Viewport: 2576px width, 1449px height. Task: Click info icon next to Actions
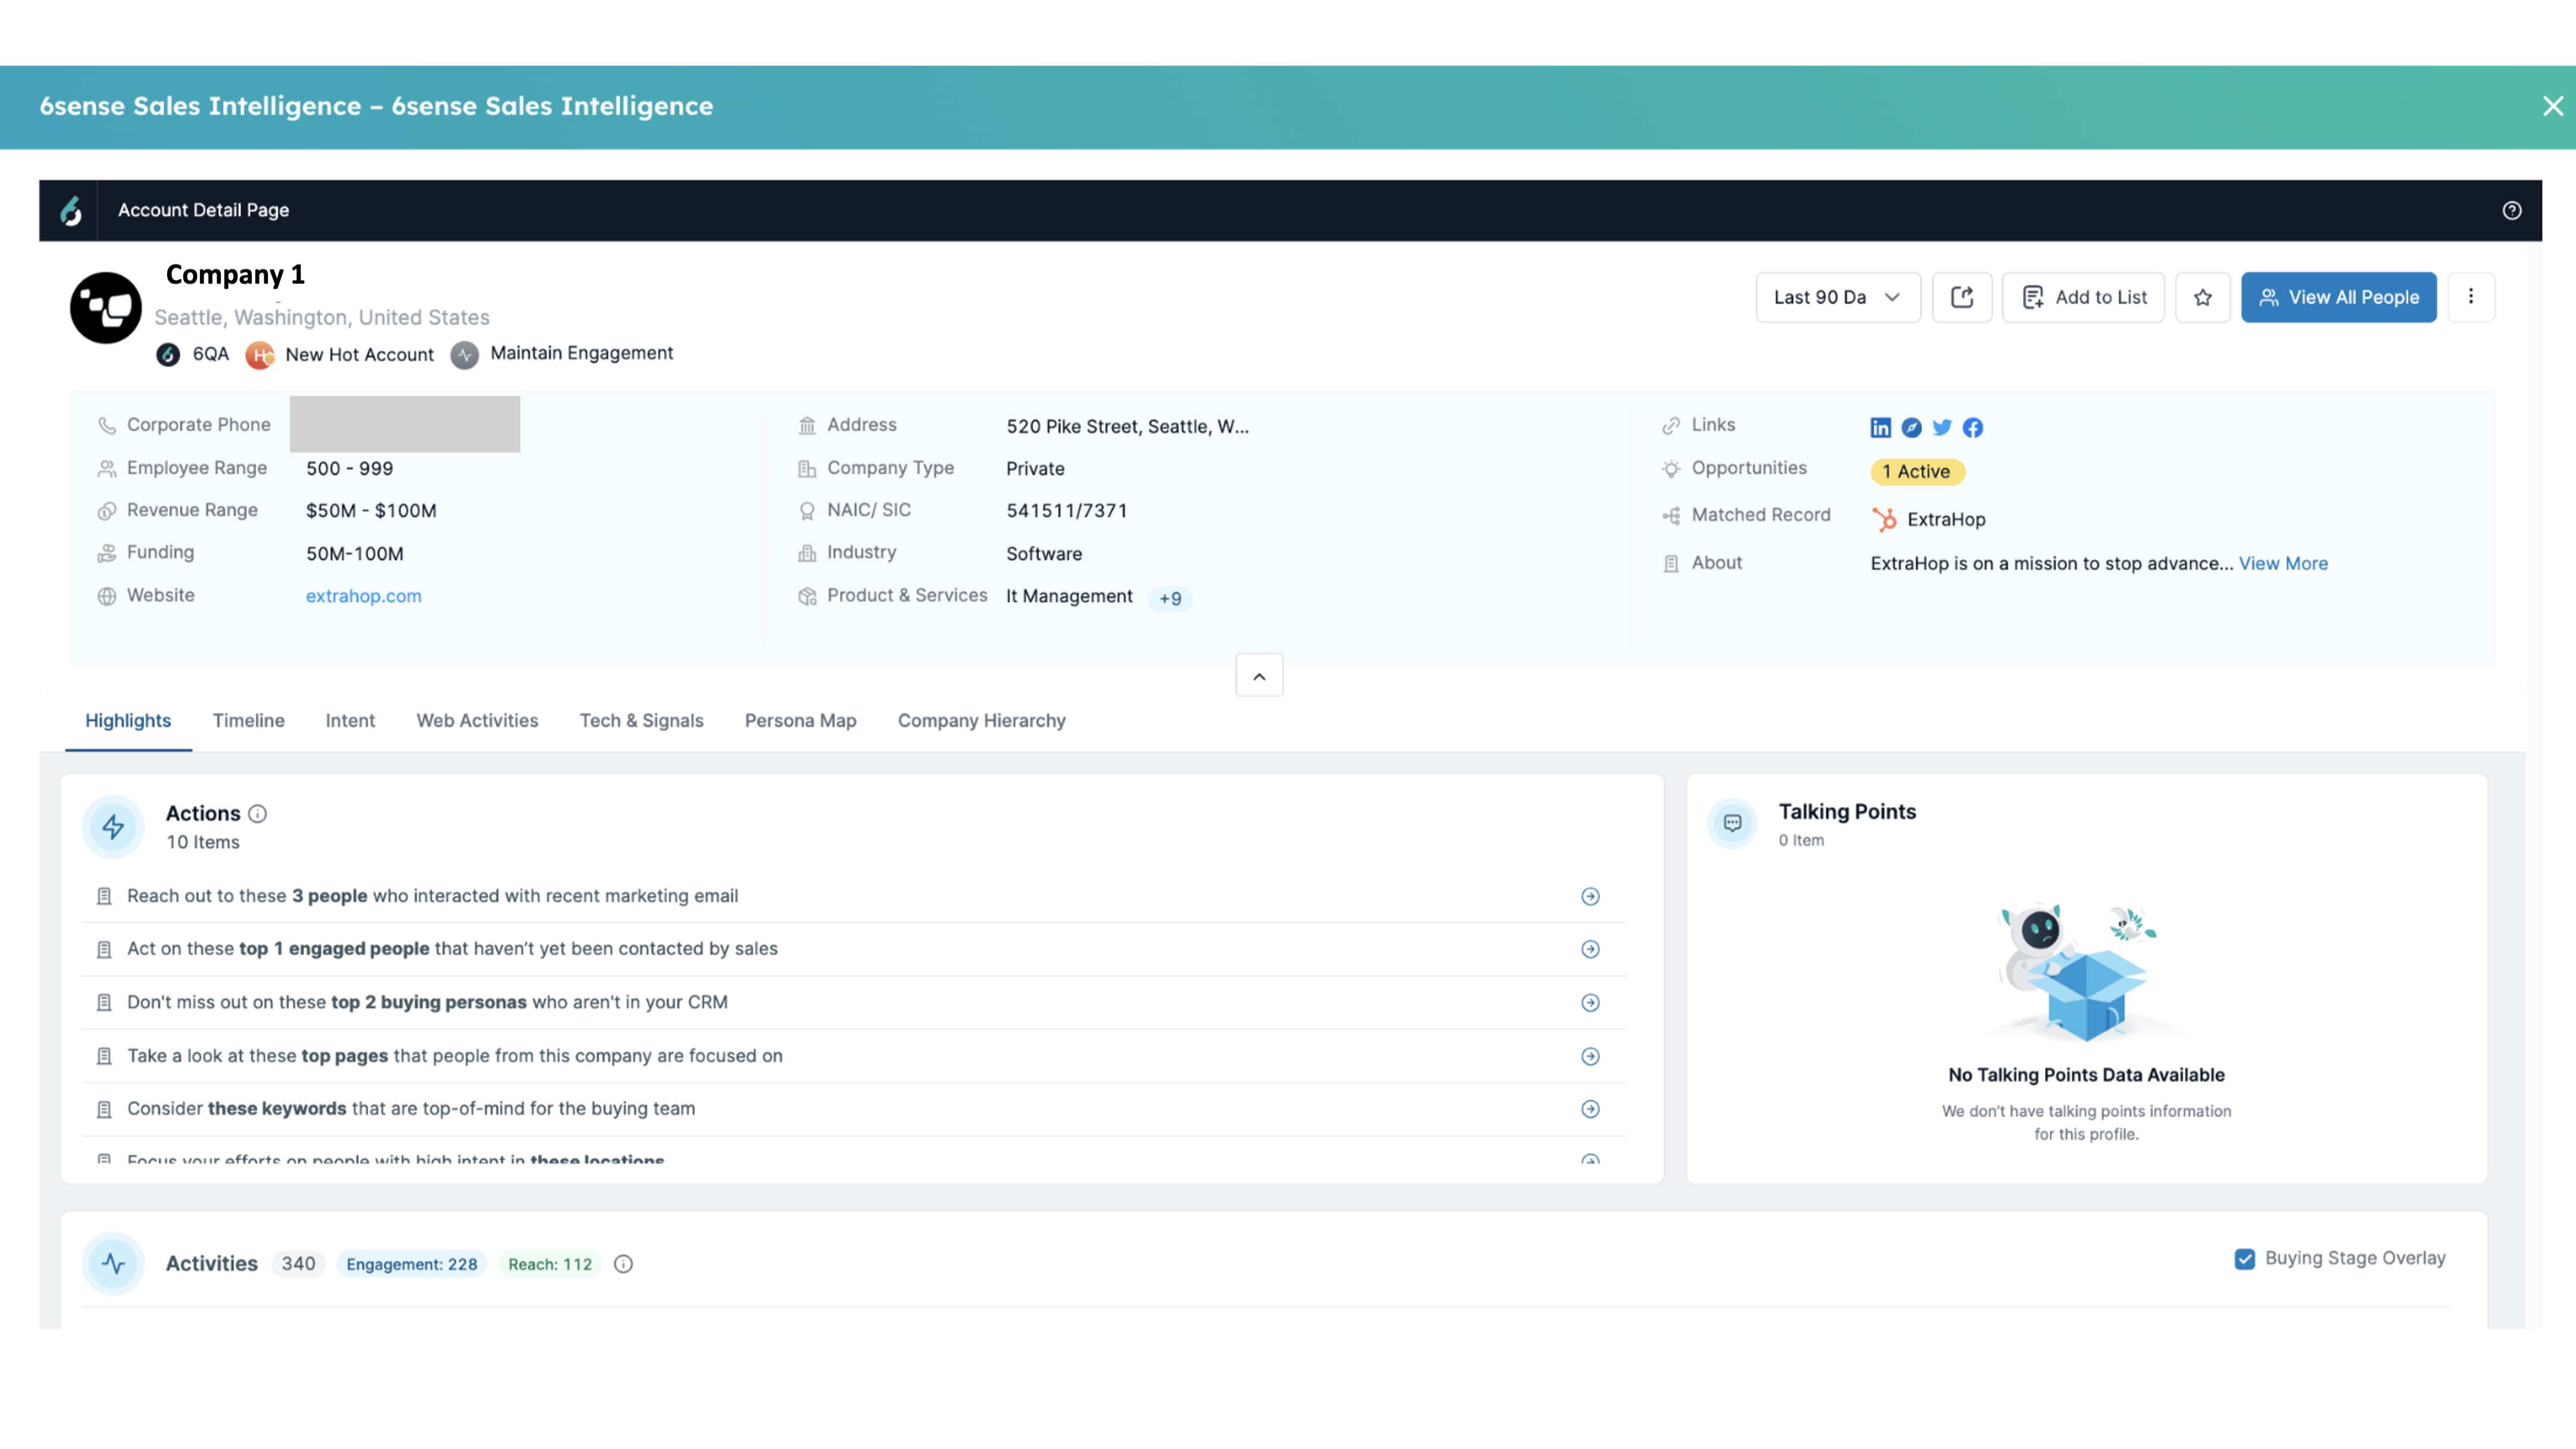tap(258, 814)
